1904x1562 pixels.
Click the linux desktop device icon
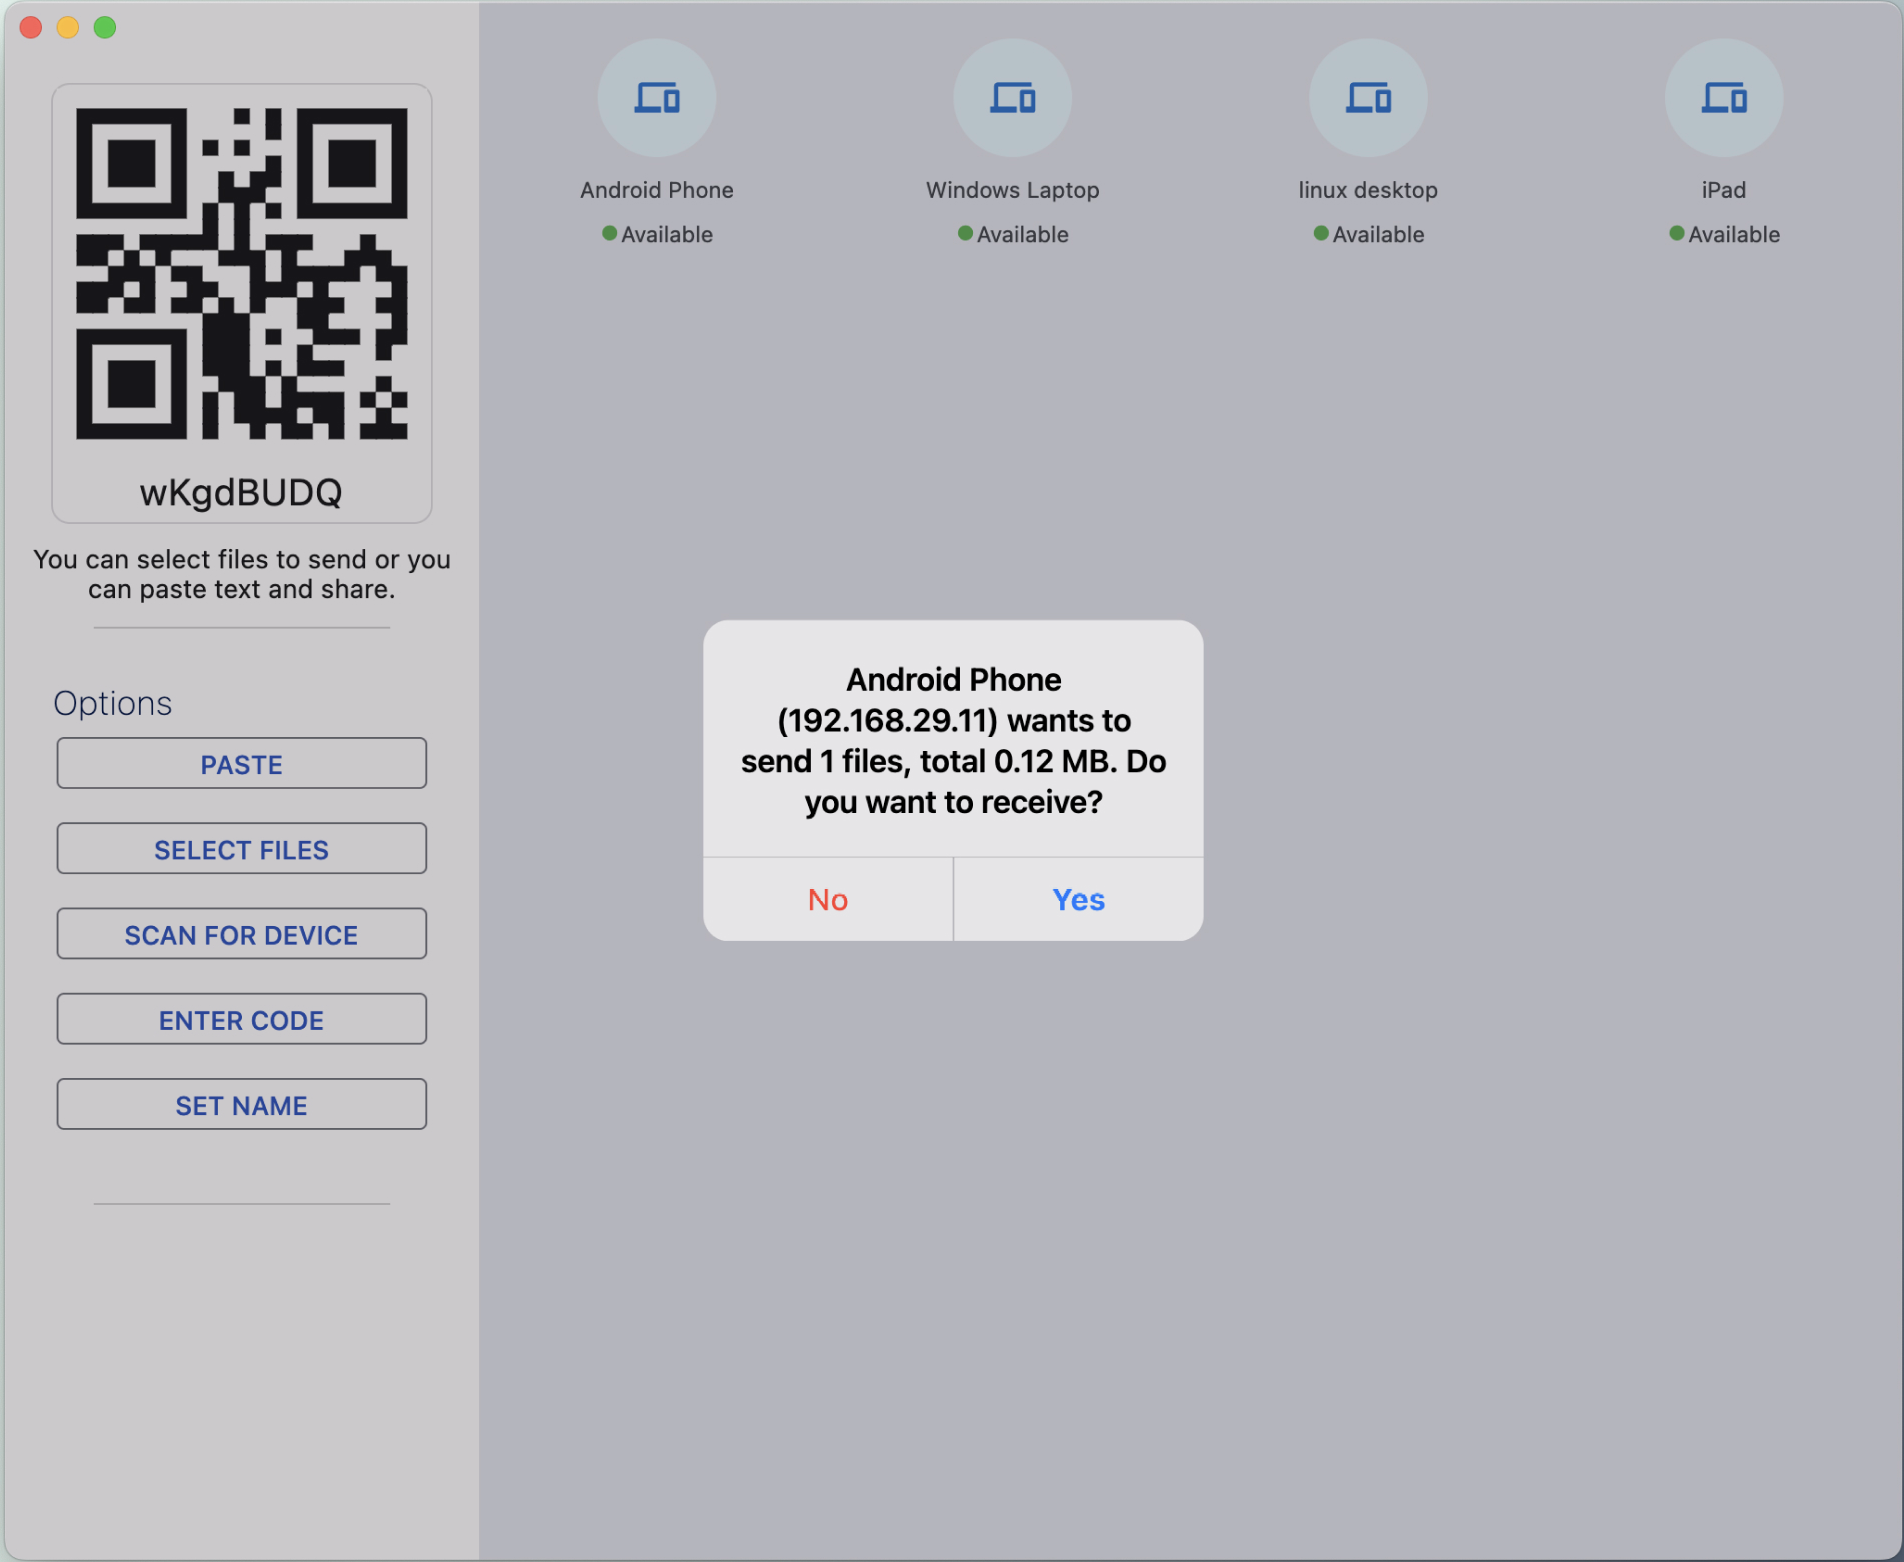pyautogui.click(x=1368, y=97)
